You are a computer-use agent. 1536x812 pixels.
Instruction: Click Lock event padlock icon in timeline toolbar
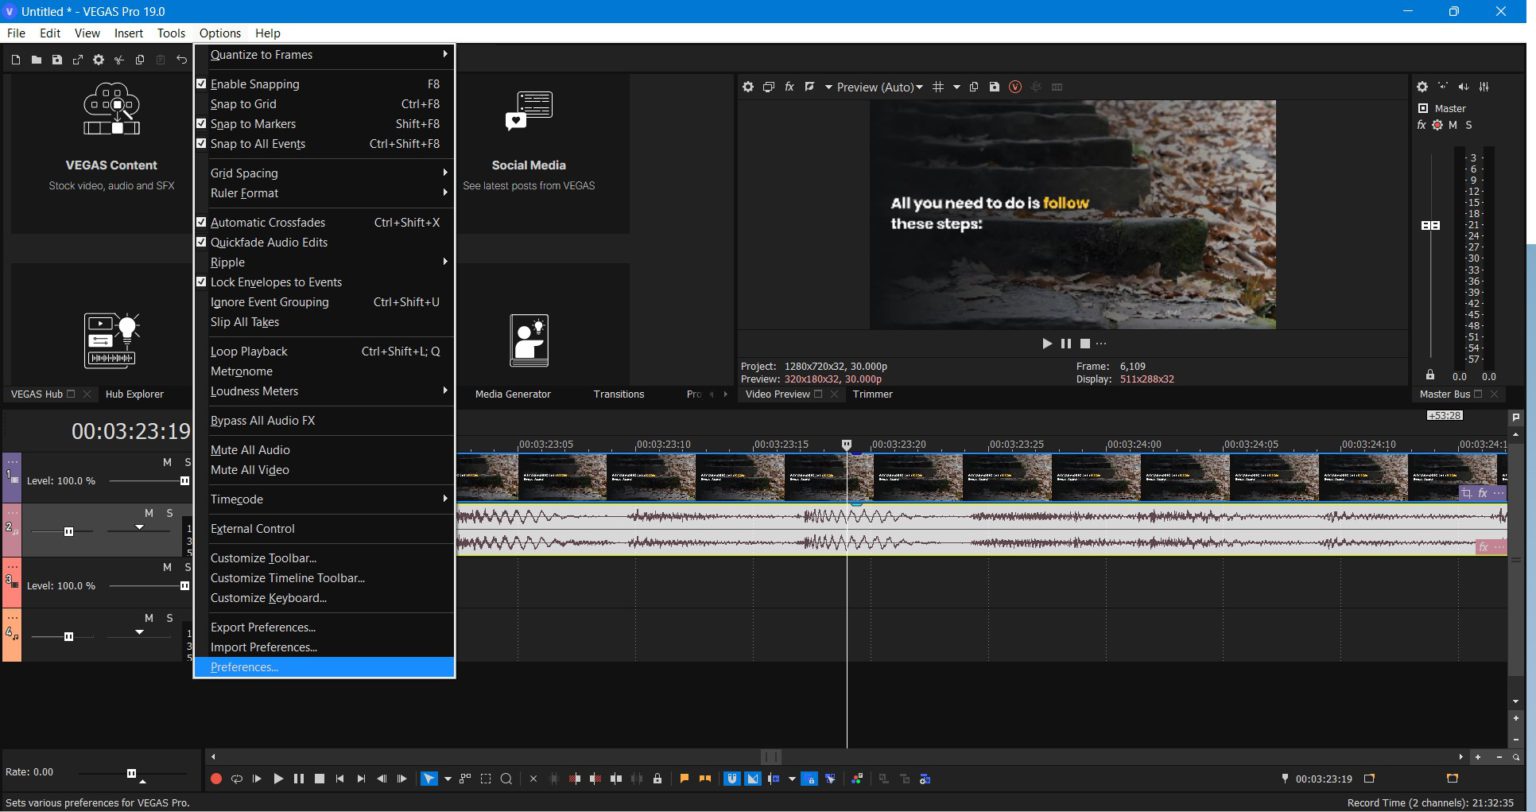[657, 778]
